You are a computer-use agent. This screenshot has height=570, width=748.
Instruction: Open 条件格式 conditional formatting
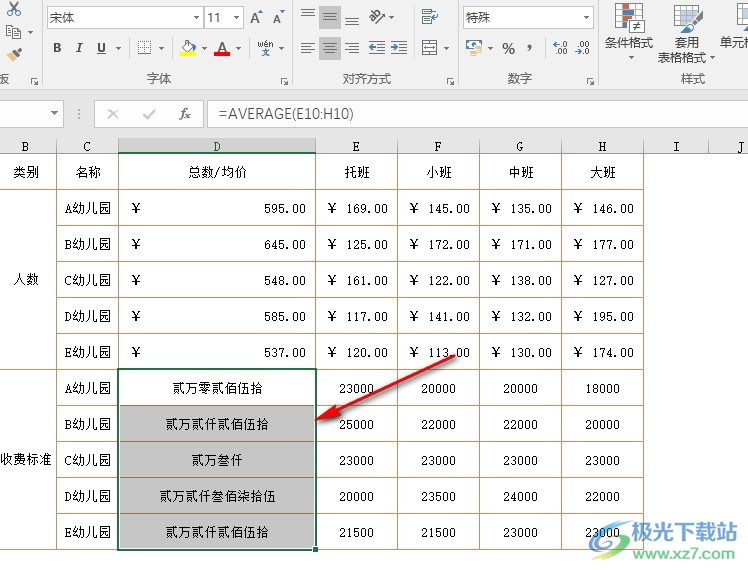click(x=629, y=31)
